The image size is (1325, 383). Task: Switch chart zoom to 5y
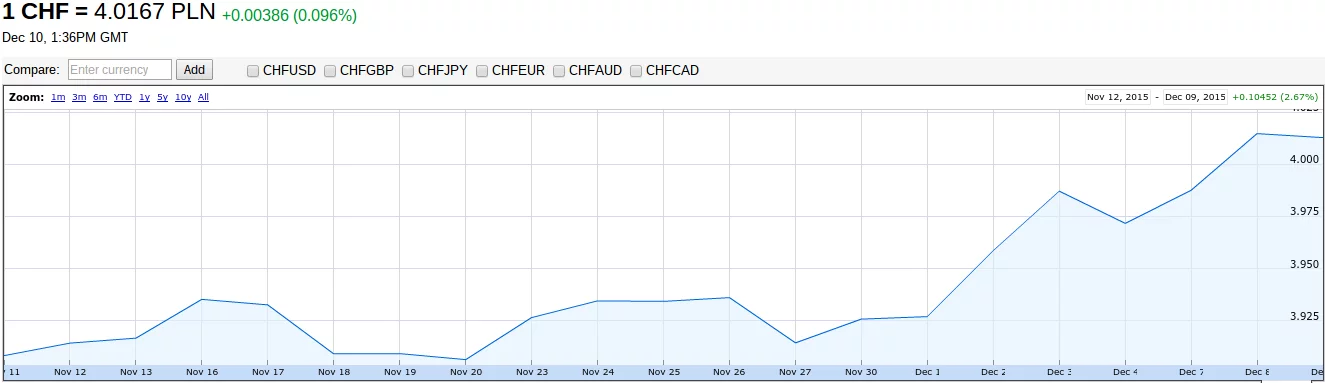click(162, 97)
